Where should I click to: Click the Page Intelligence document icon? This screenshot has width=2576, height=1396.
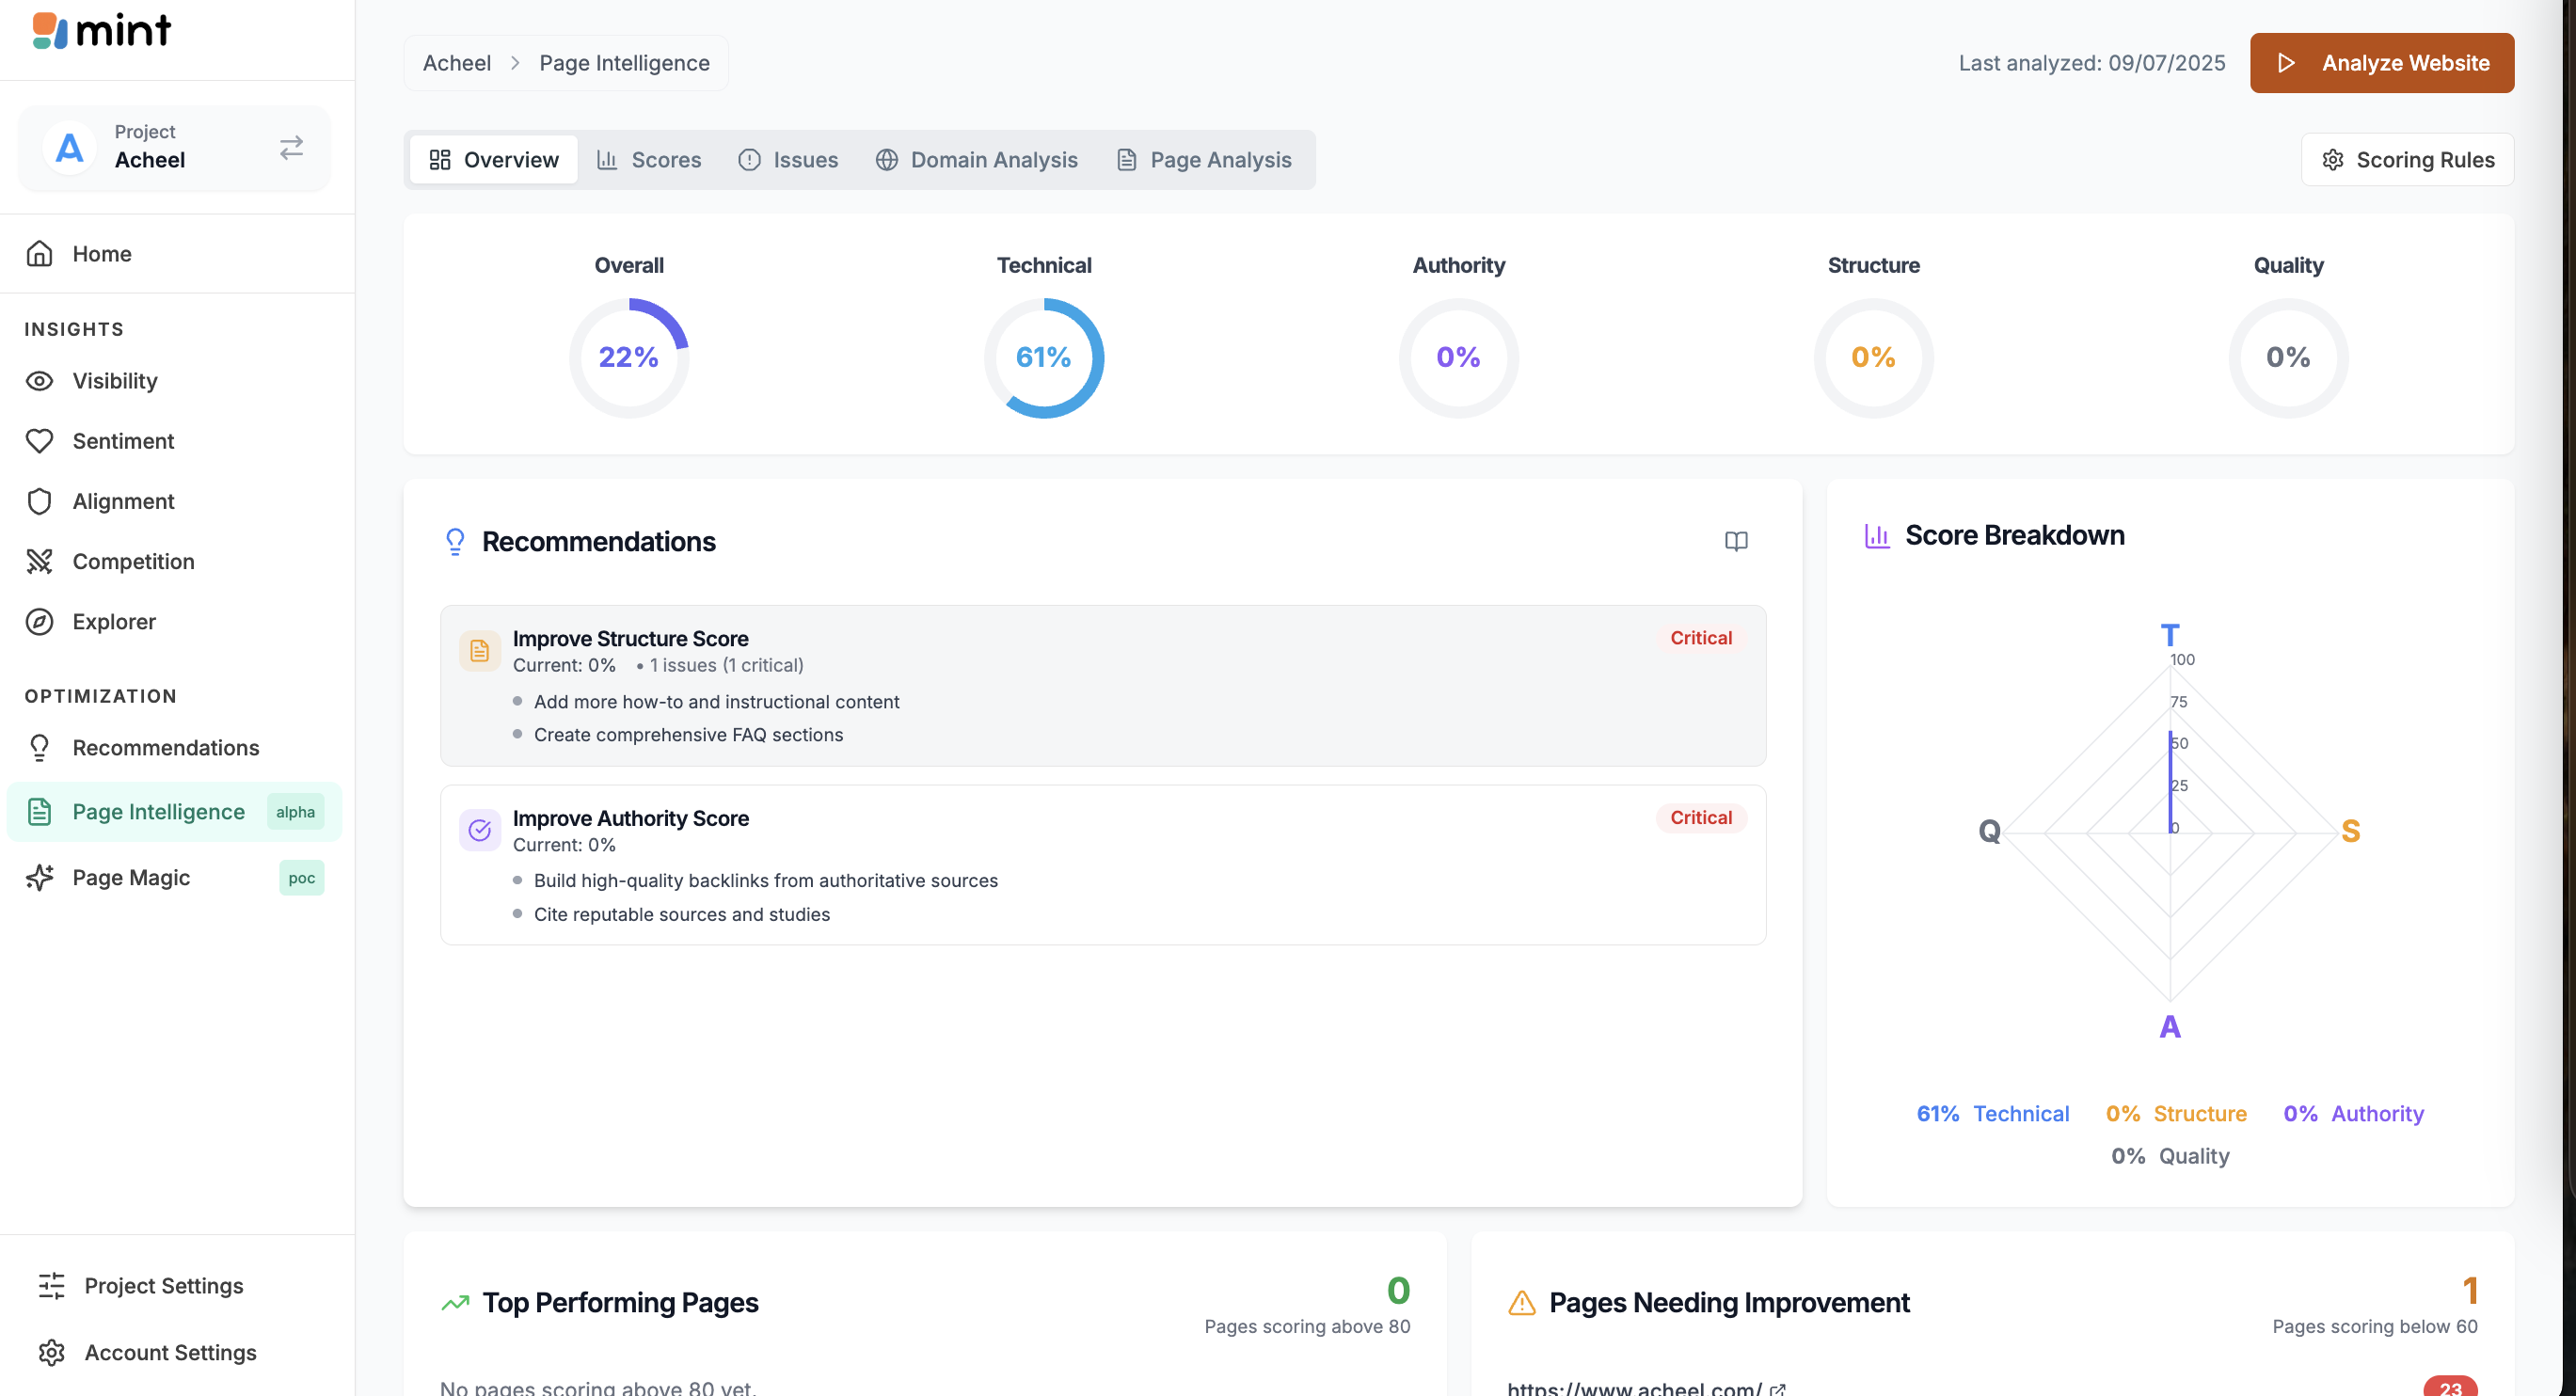coord(39,812)
